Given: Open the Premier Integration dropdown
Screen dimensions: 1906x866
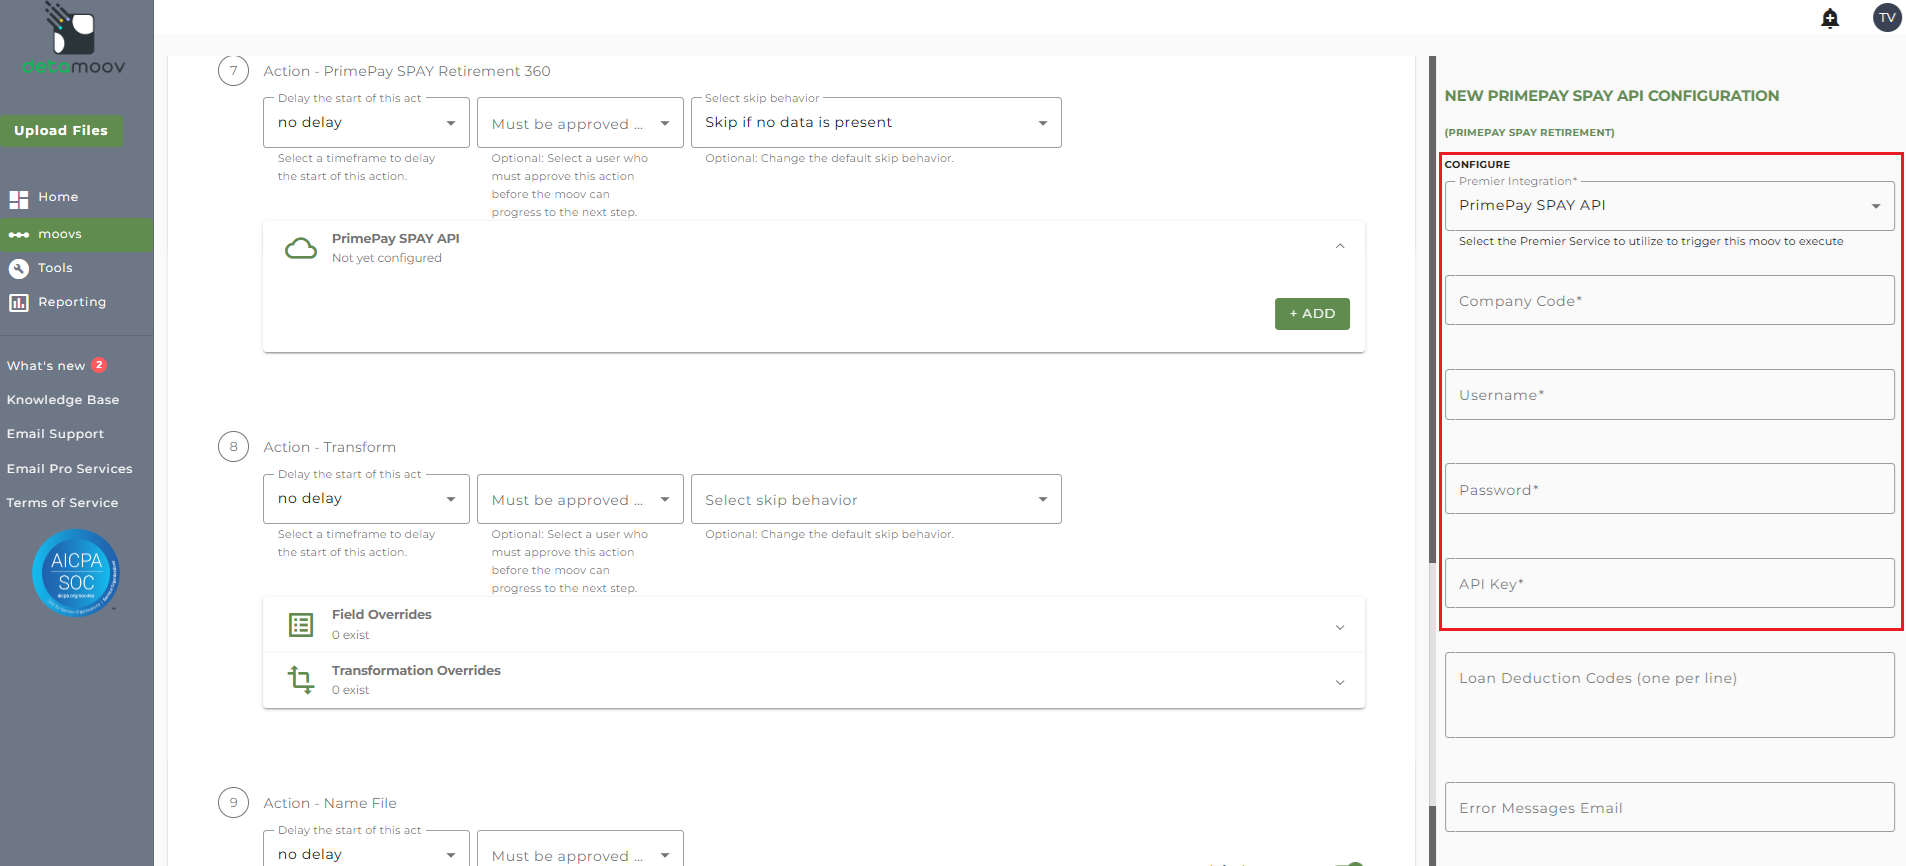Looking at the screenshot, I should pyautogui.click(x=1669, y=206).
